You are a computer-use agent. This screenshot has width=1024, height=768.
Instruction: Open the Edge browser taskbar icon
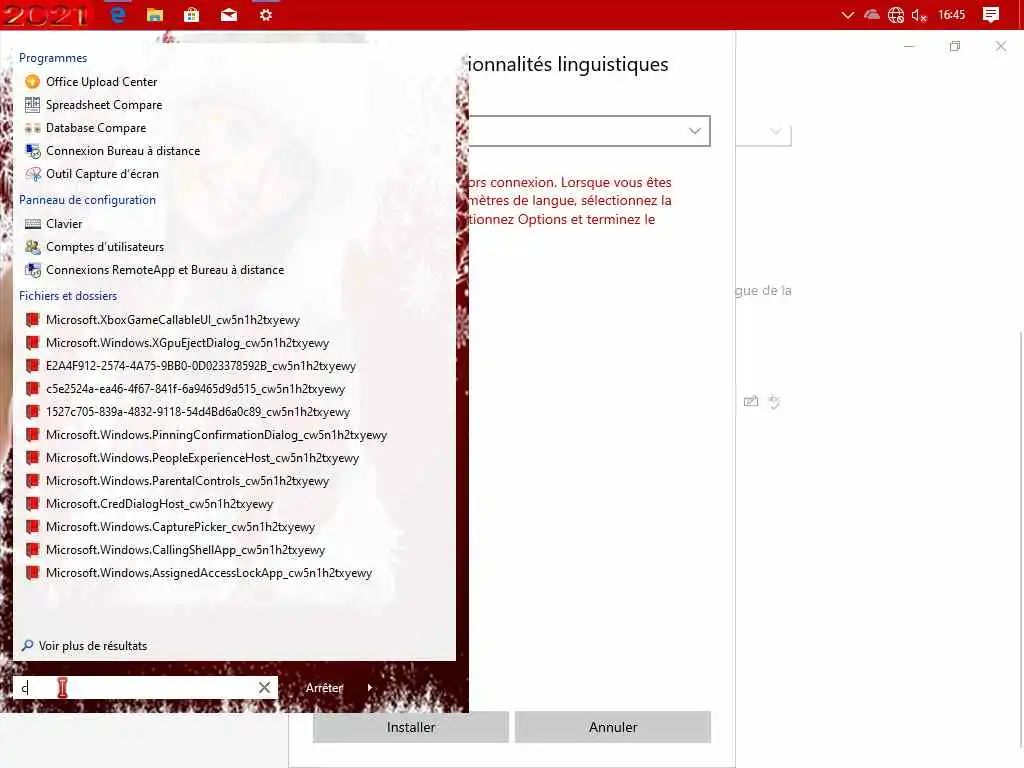[x=118, y=14]
